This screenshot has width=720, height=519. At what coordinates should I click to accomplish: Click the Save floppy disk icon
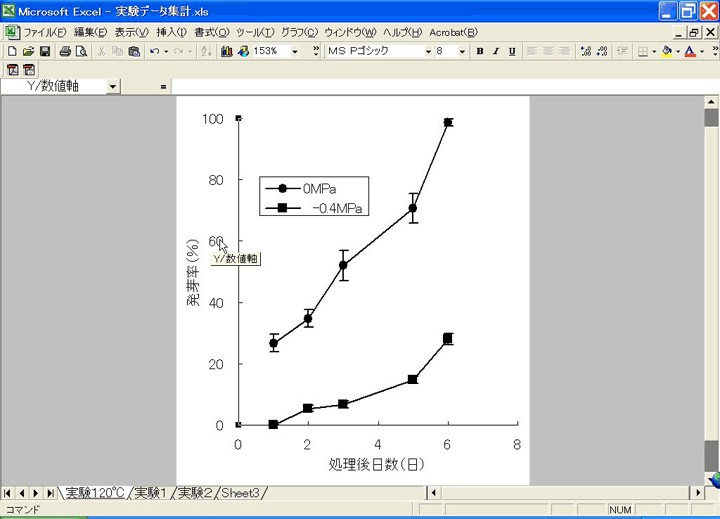pos(44,51)
